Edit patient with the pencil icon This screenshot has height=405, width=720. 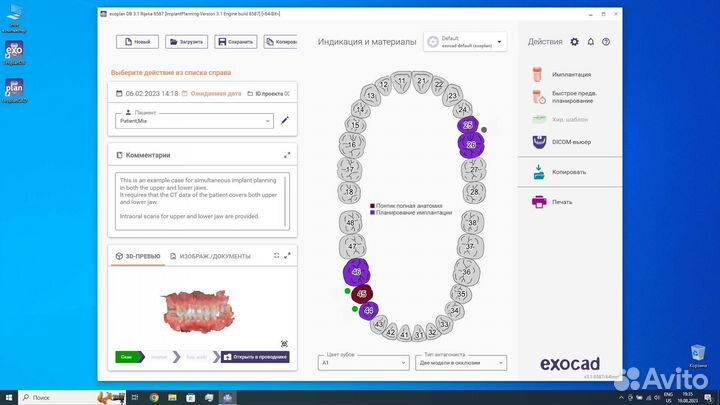pyautogui.click(x=285, y=120)
